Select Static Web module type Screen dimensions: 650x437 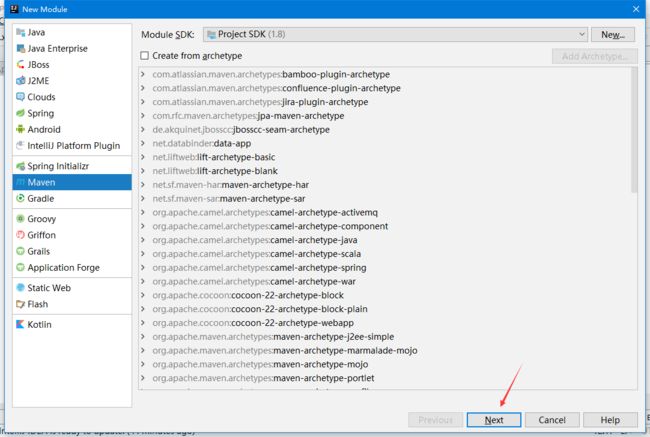(x=72, y=287)
